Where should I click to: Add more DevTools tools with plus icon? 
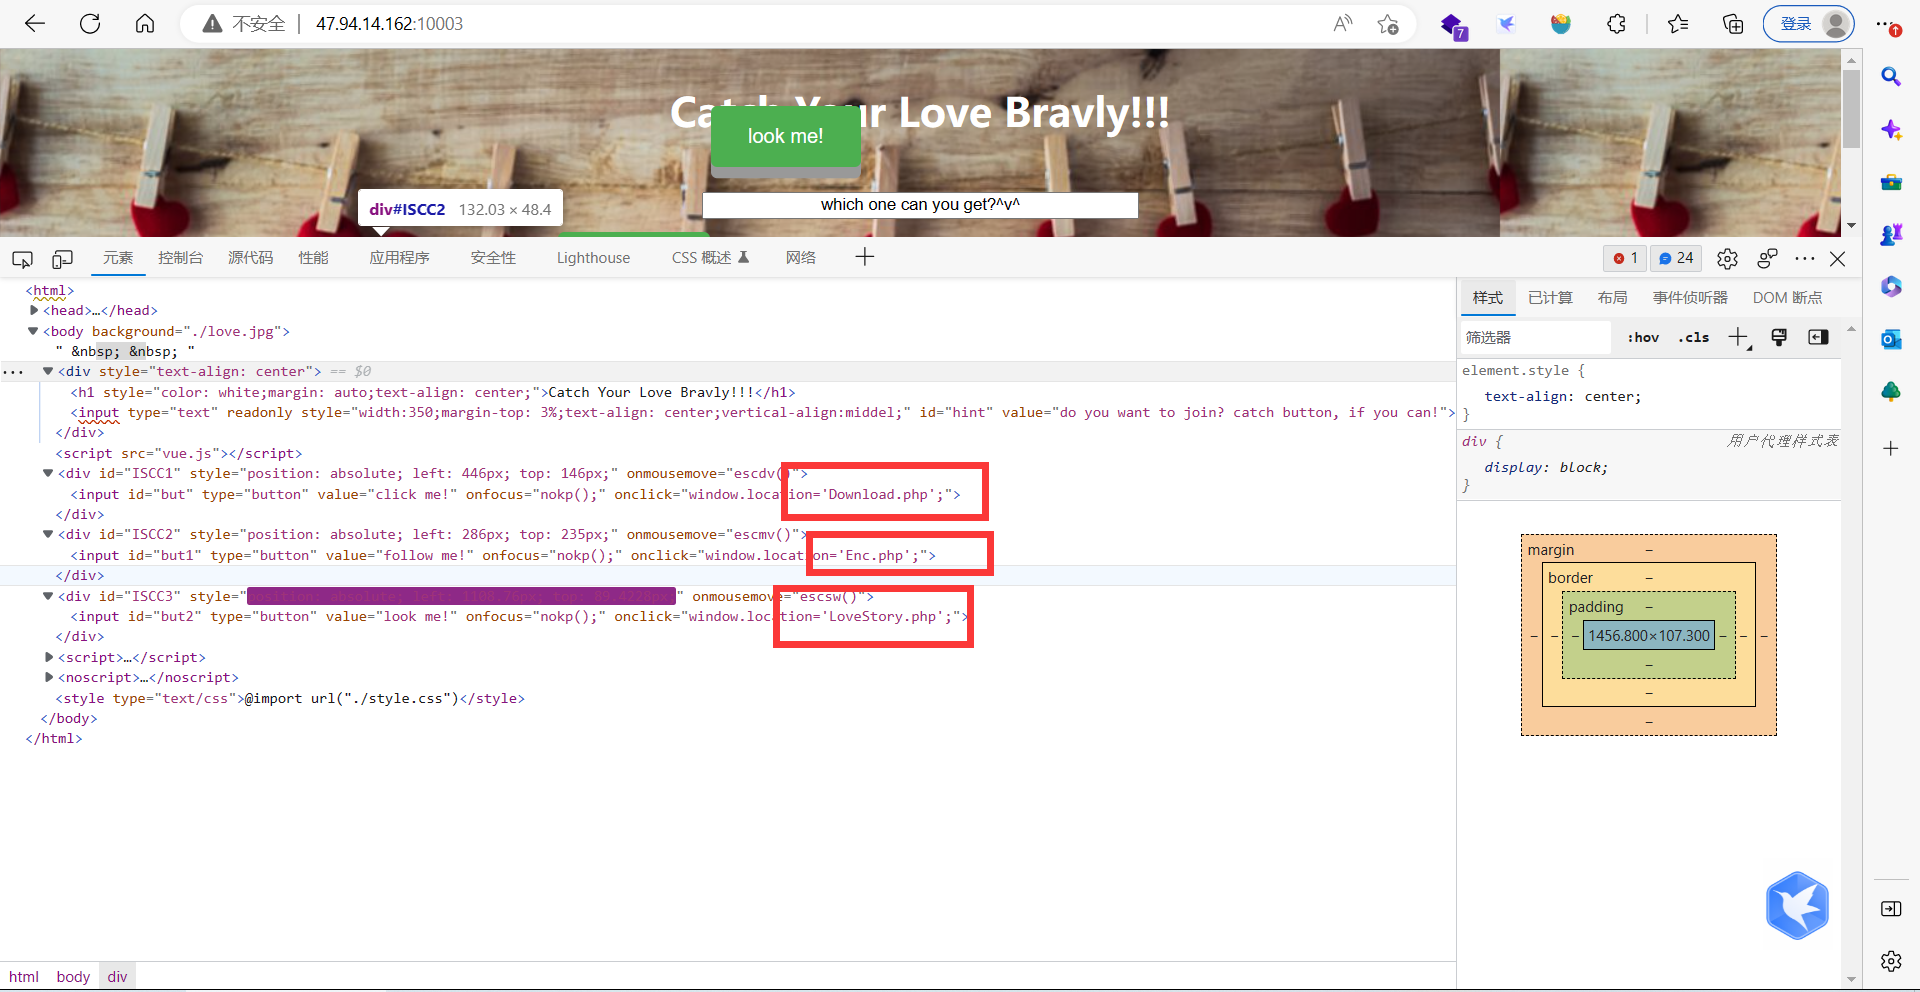tap(865, 257)
